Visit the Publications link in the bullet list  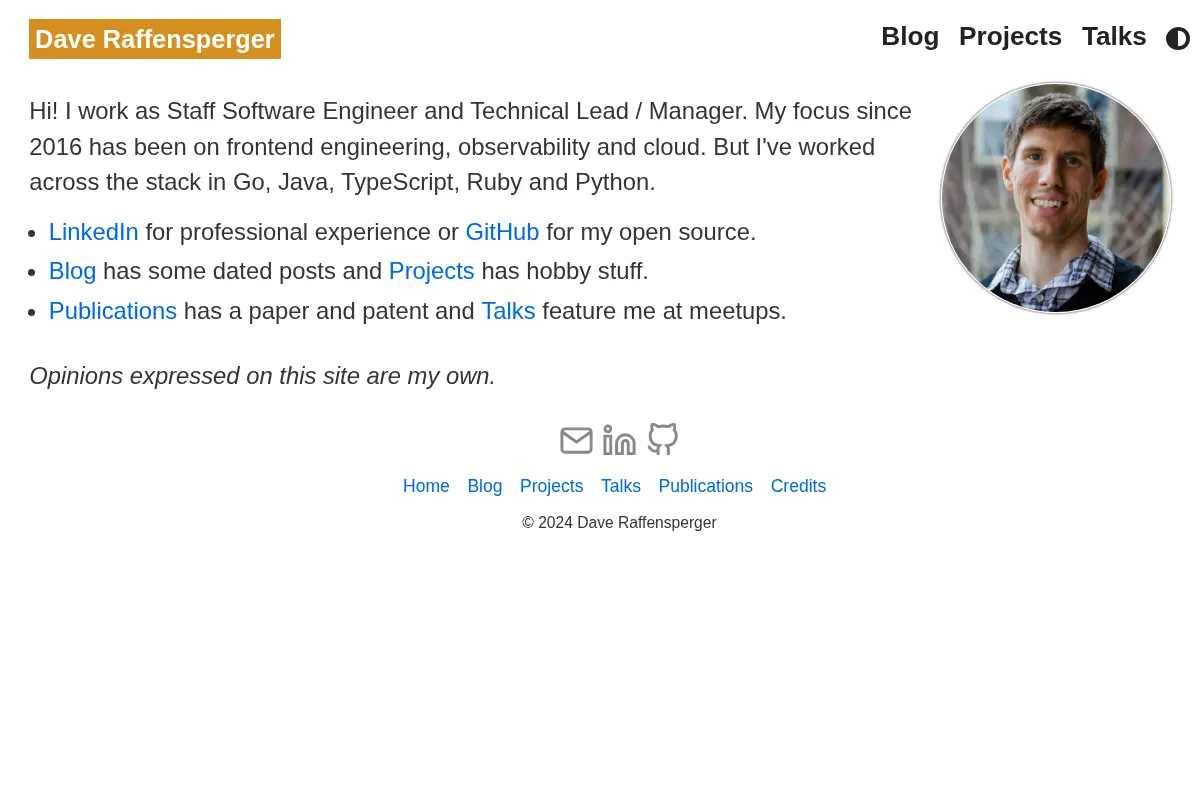coord(113,311)
